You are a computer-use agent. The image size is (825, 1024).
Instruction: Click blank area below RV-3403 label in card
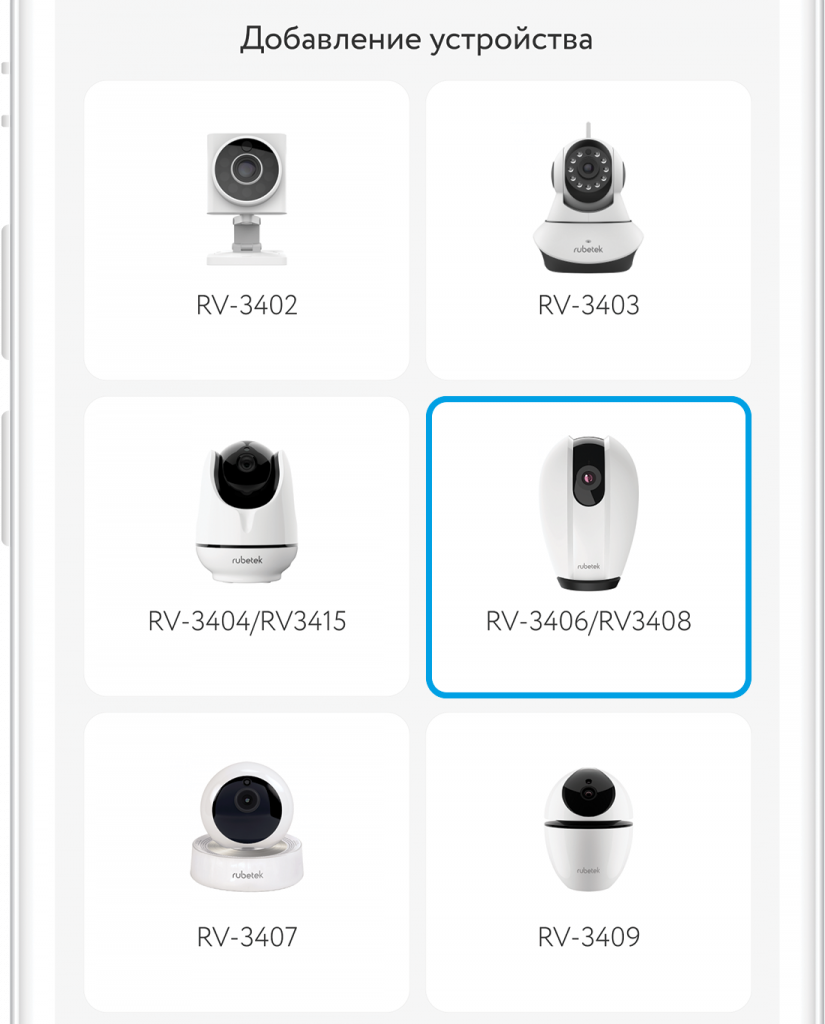(588, 349)
